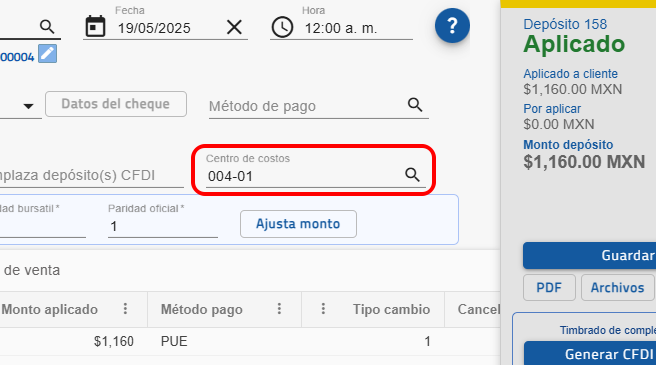Open column menu left of Tipo cambio
656x365 pixels.
click(x=323, y=309)
